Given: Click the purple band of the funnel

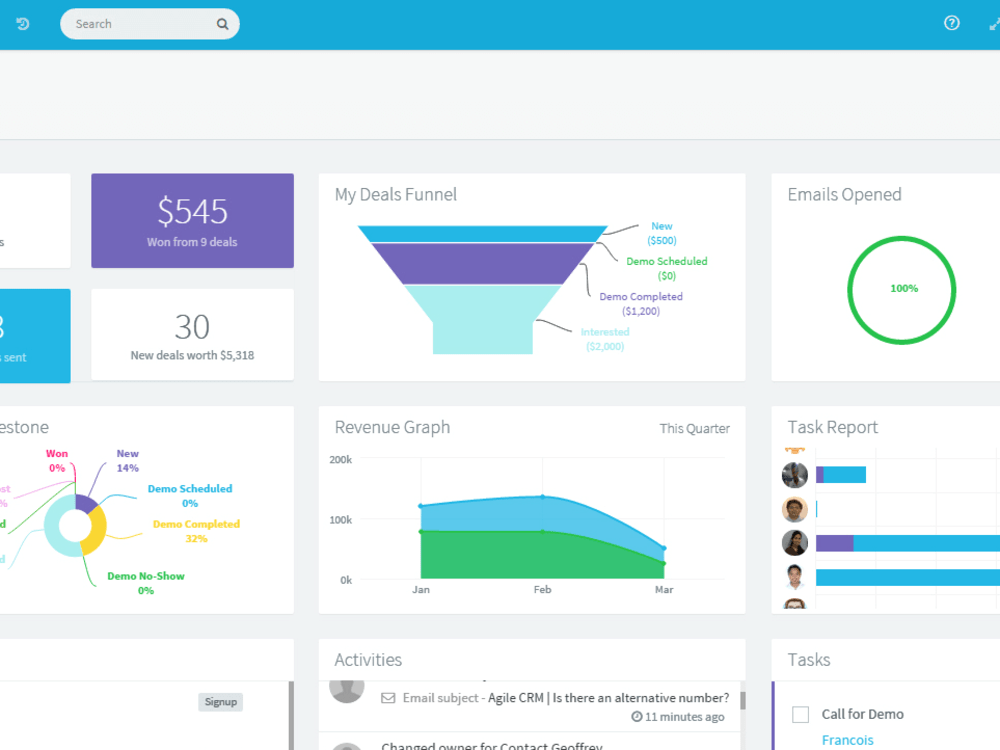Looking at the screenshot, I should point(482,264).
